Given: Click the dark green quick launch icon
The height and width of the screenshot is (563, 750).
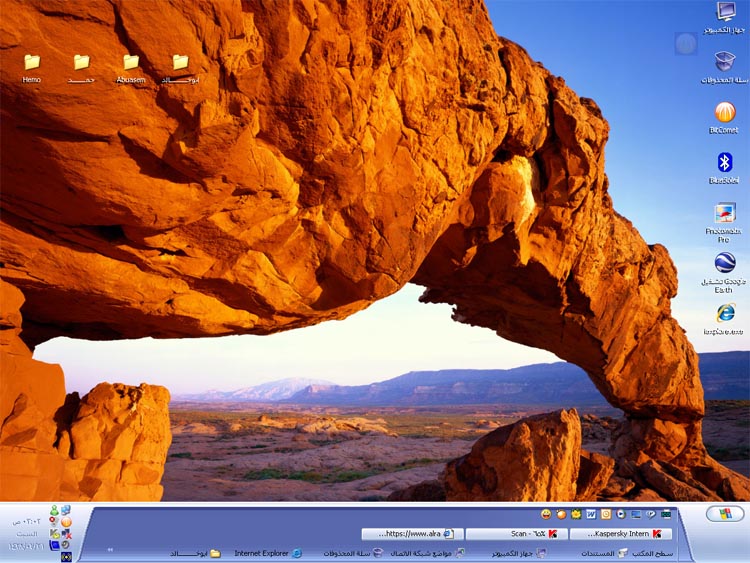Looking at the screenshot, I should click(665, 514).
